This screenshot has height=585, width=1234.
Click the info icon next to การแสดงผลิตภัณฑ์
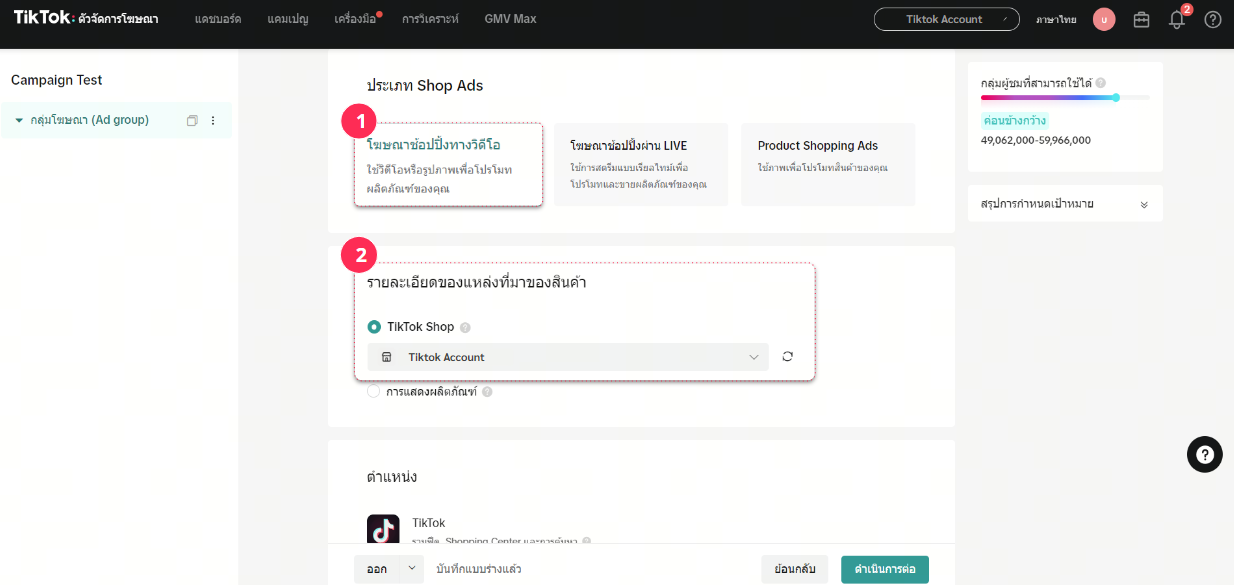(x=487, y=392)
